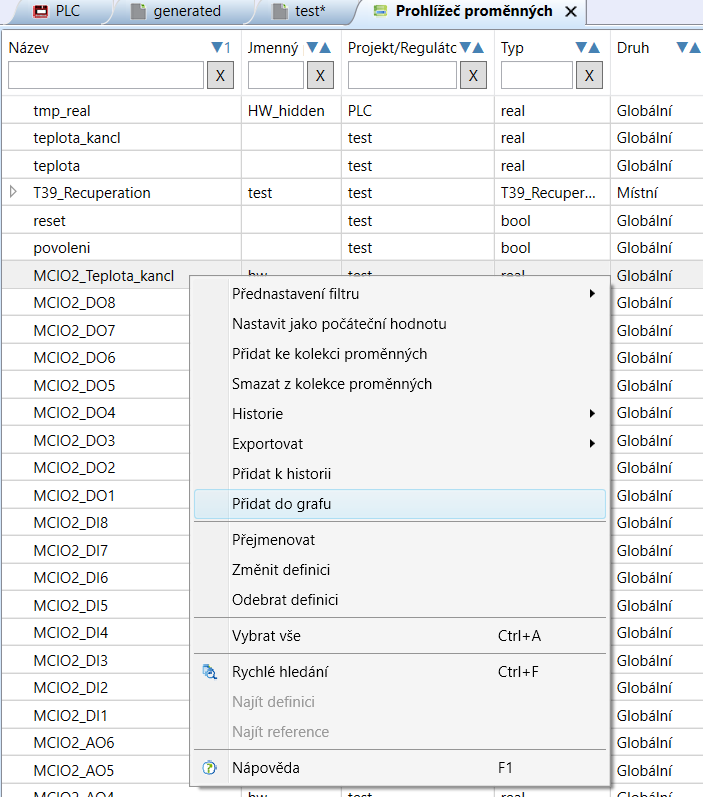The width and height of the screenshot is (703, 797).
Task: Select the MCIO2_DO5 variable
Action: click(74, 385)
